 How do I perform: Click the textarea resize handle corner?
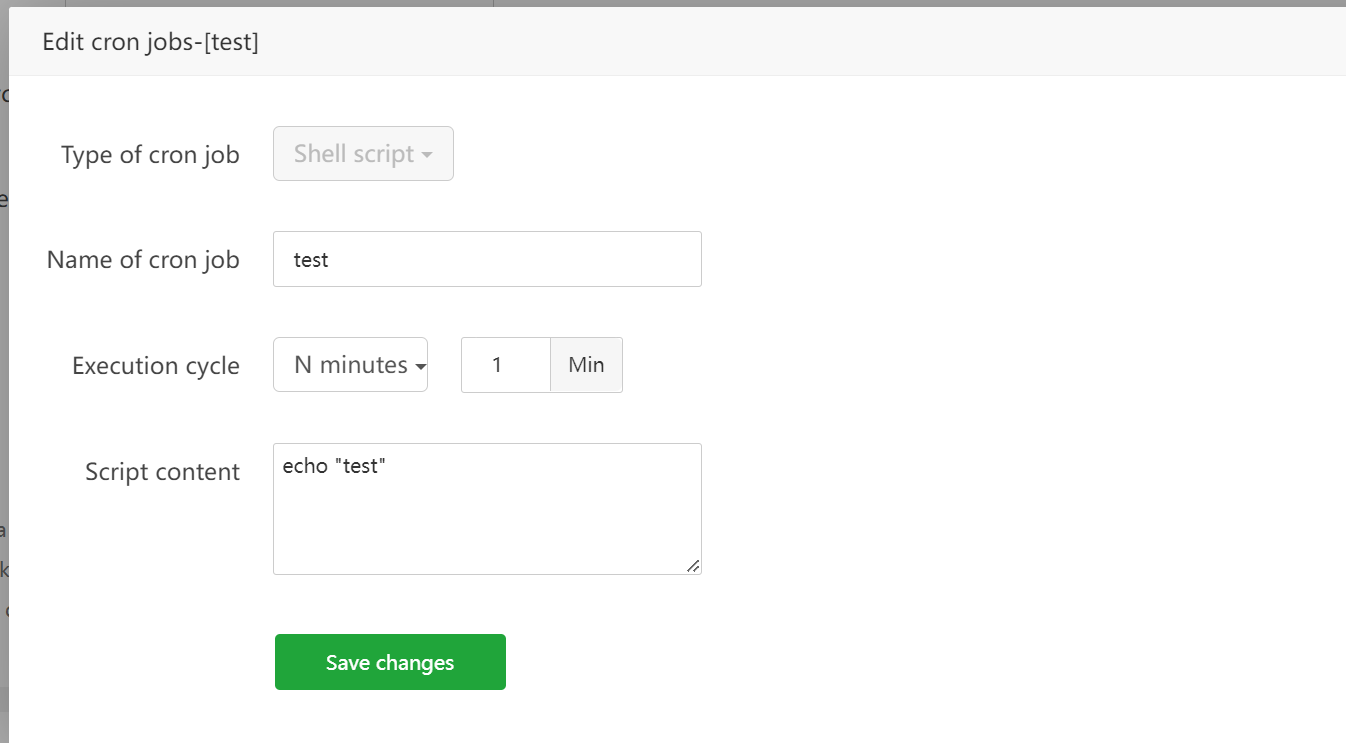(693, 566)
